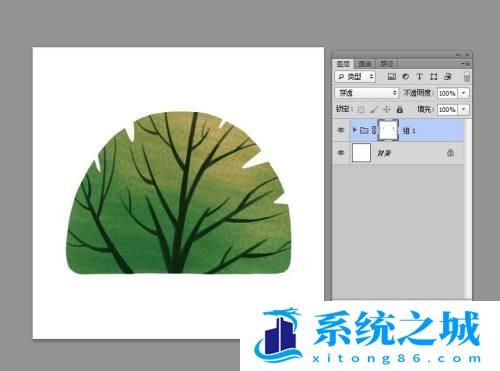Image resolution: width=500 pixels, height=371 pixels.
Task: Lock image pixels brush icon
Action: pyautogui.click(x=374, y=109)
